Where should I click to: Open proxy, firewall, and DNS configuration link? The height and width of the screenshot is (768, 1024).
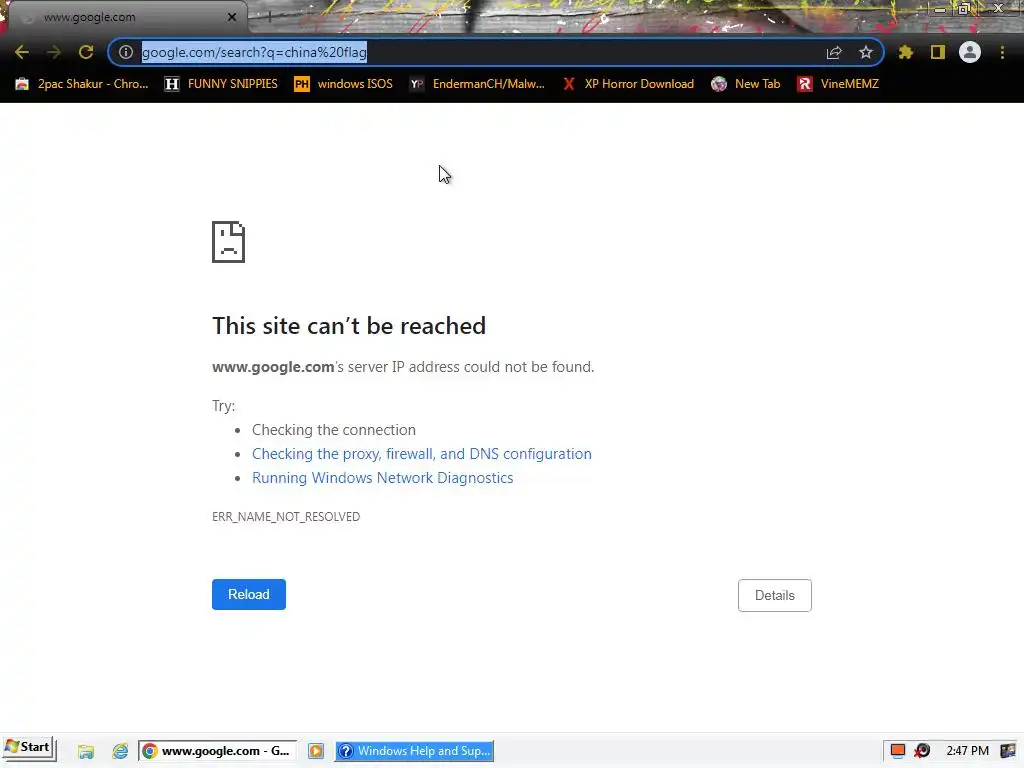point(422,454)
